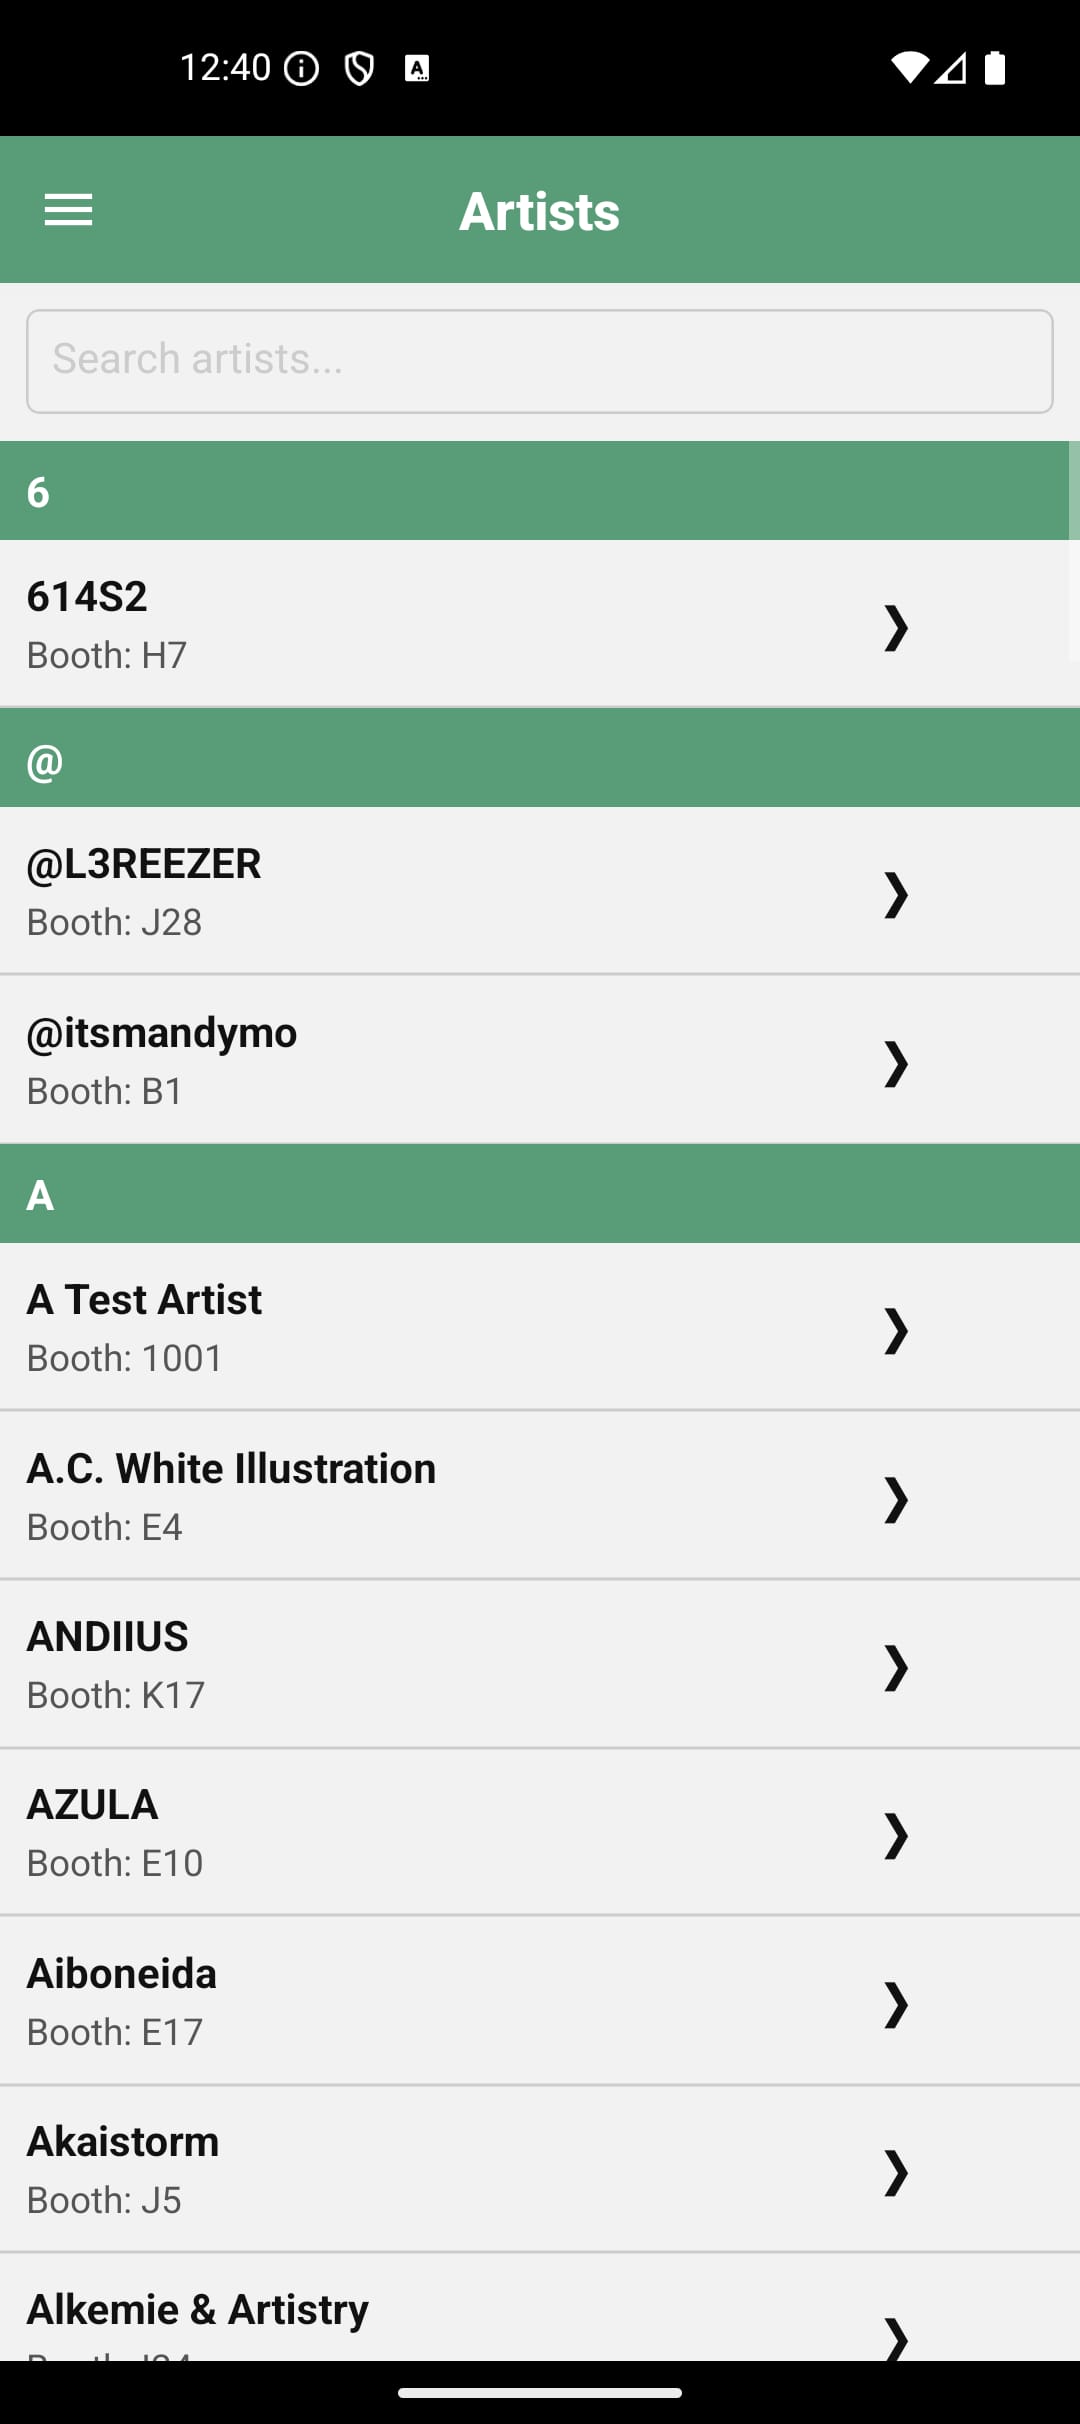
Task: Tap the chevron beside @itsmandymo
Action: 895,1063
